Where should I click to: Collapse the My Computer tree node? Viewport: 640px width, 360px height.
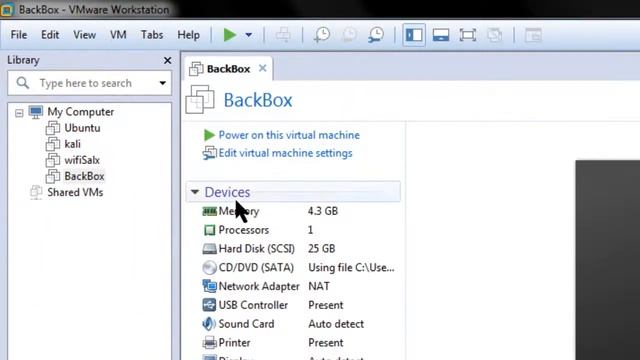click(x=19, y=113)
